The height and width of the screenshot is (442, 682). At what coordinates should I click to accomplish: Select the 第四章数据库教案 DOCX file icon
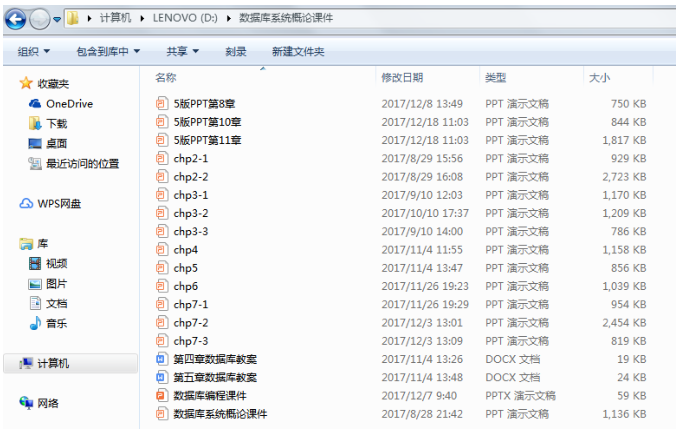tap(163, 359)
